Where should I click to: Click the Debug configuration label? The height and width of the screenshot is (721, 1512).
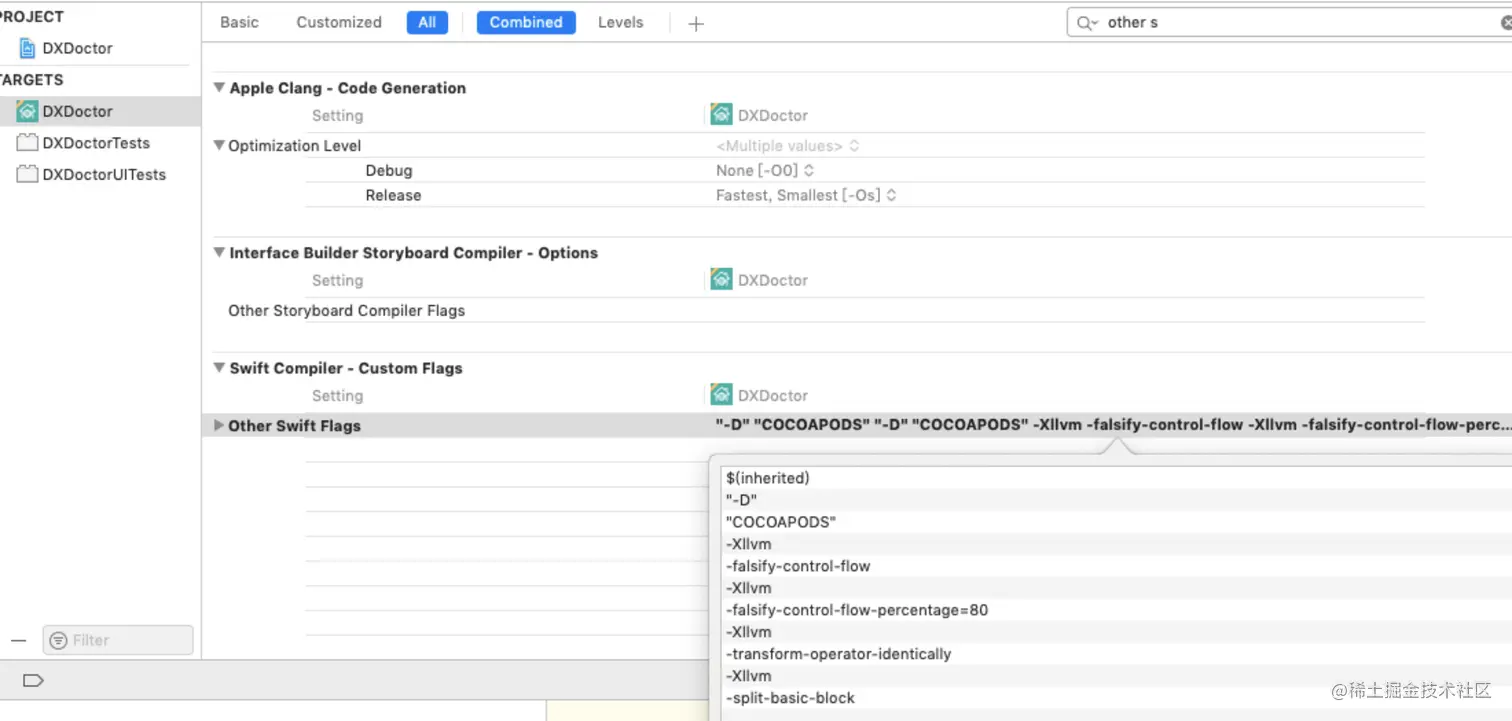click(x=389, y=171)
